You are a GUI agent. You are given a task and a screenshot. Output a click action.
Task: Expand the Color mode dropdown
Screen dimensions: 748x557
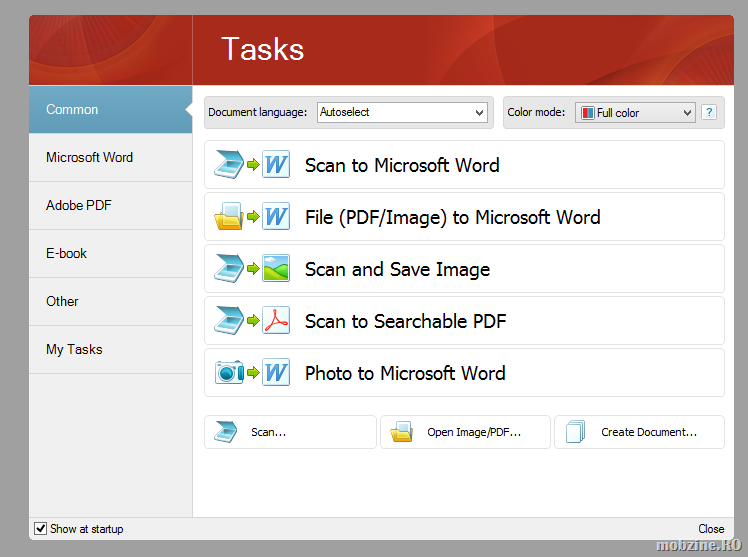[687, 113]
